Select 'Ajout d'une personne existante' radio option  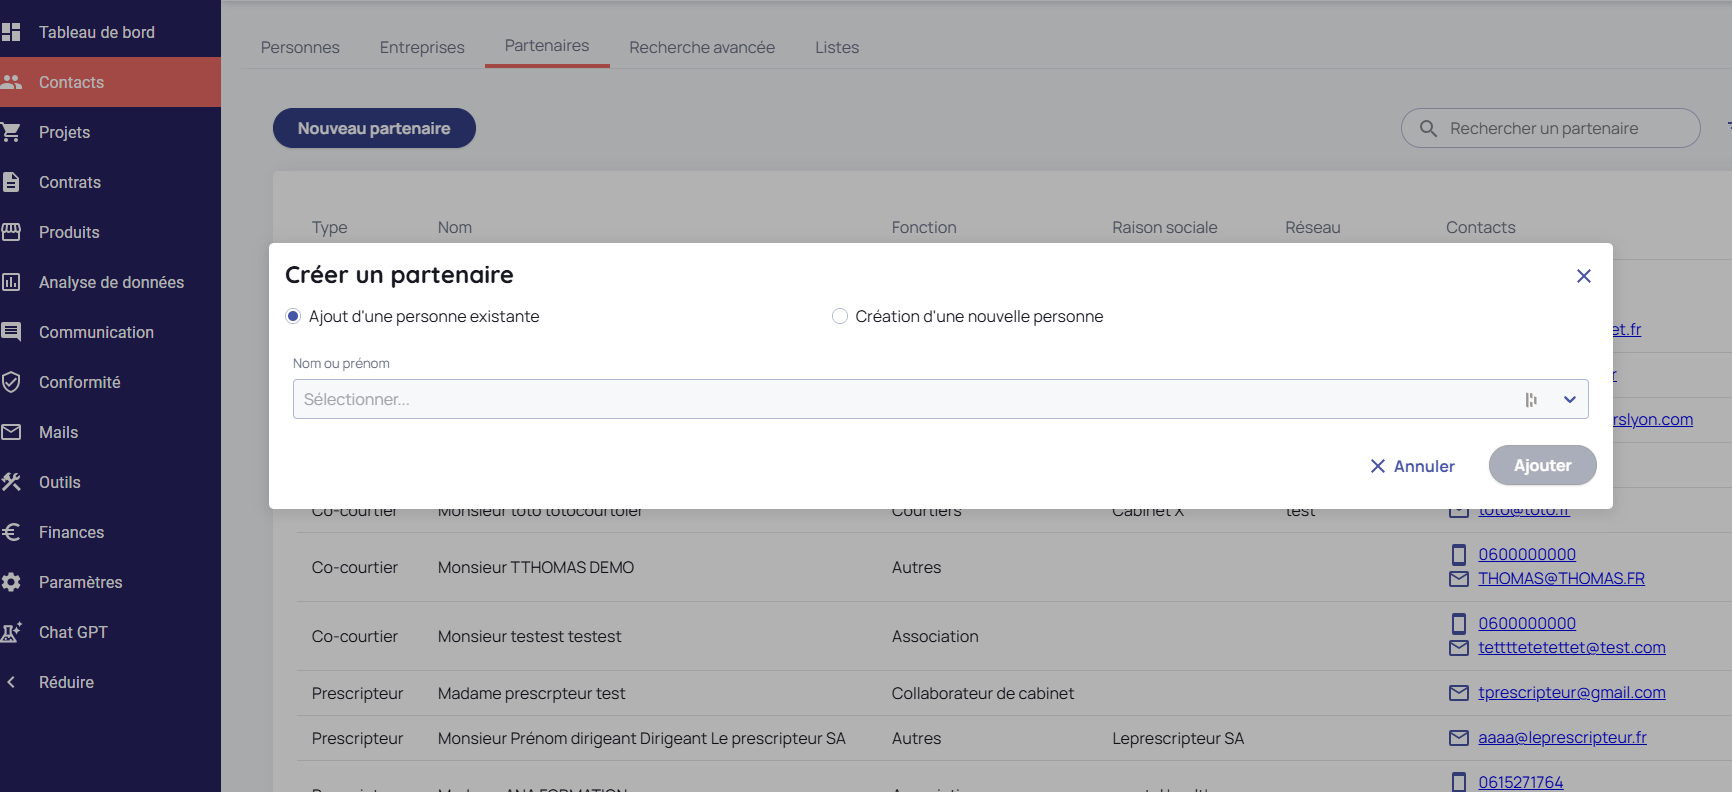[x=293, y=316]
